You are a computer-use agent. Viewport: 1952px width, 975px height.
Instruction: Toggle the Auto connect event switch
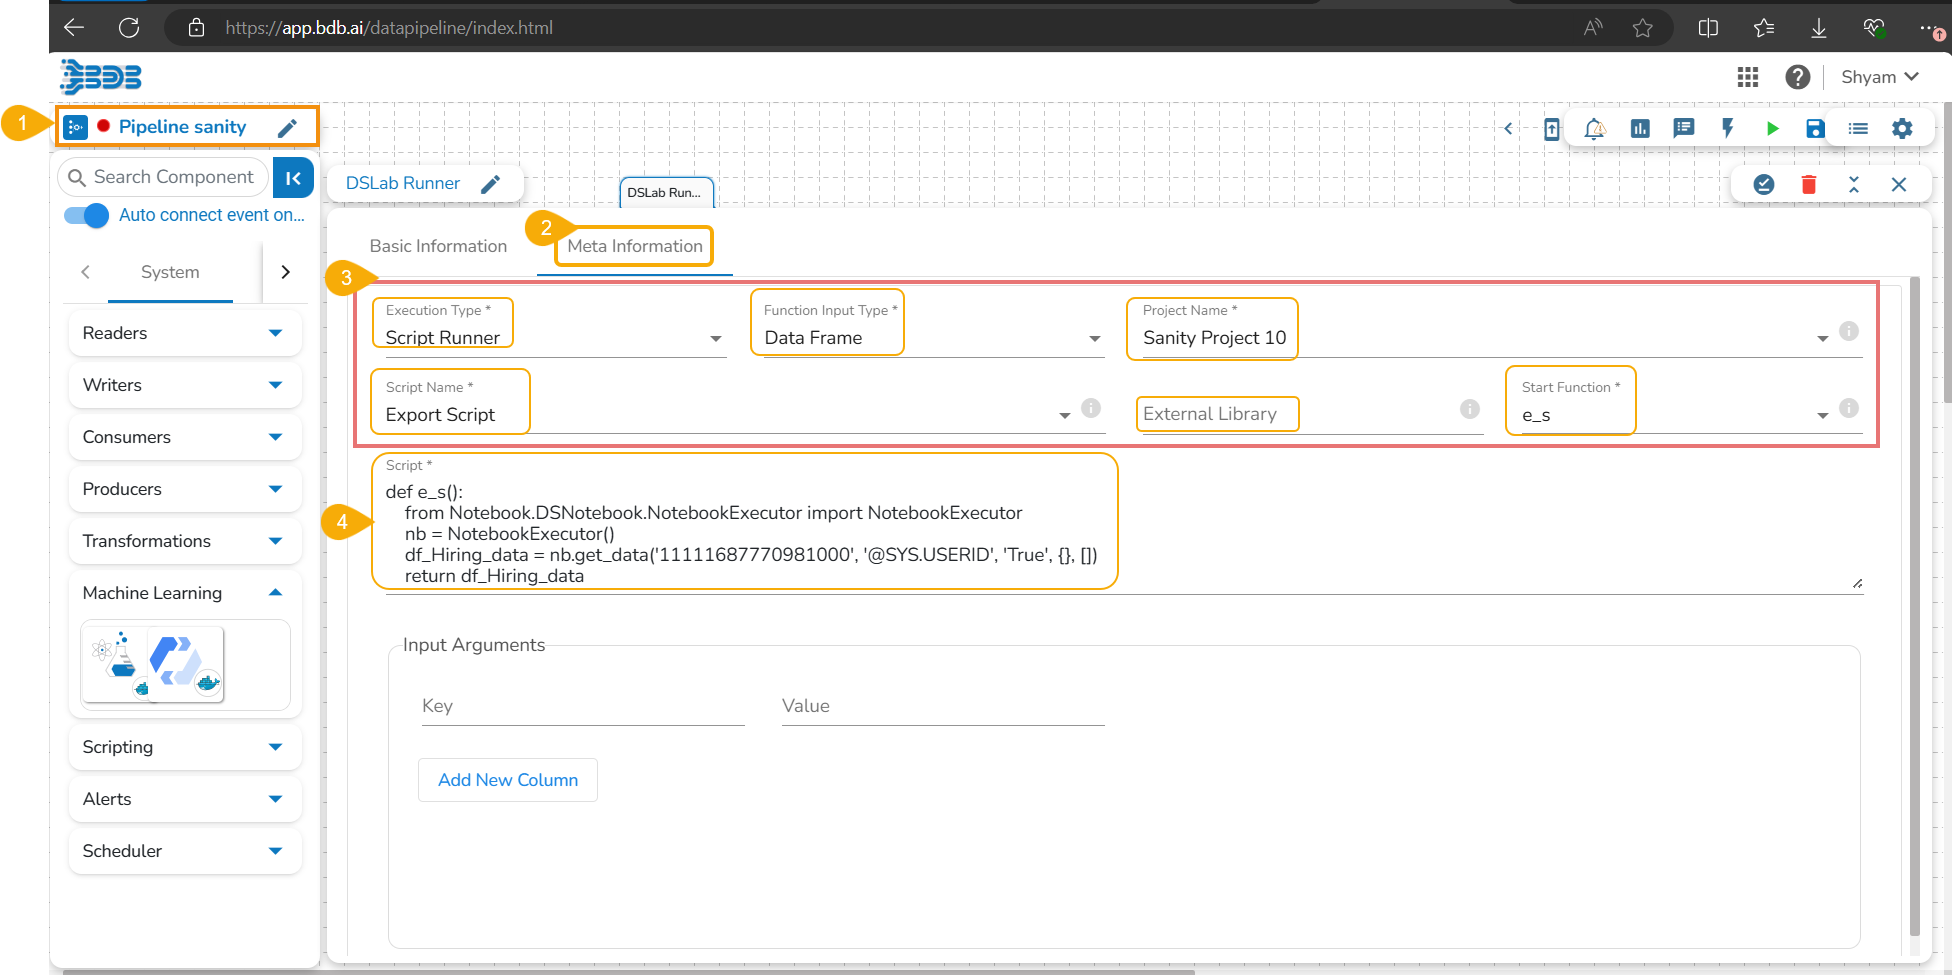[87, 215]
